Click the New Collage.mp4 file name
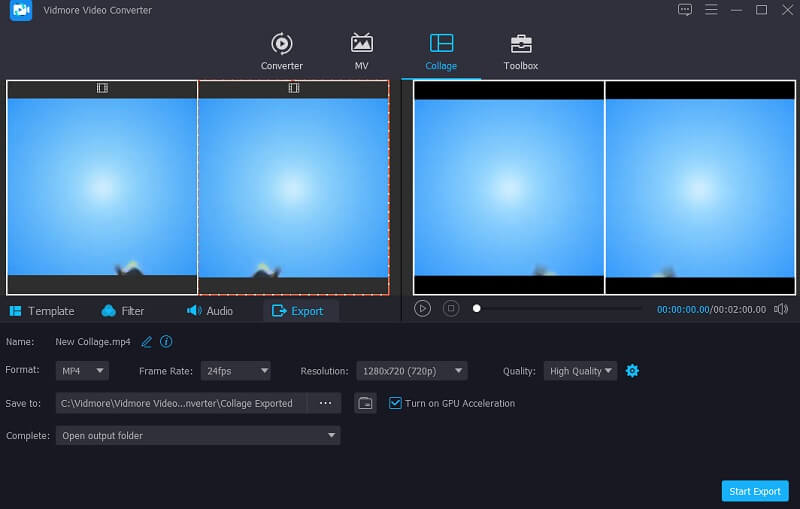 click(93, 342)
